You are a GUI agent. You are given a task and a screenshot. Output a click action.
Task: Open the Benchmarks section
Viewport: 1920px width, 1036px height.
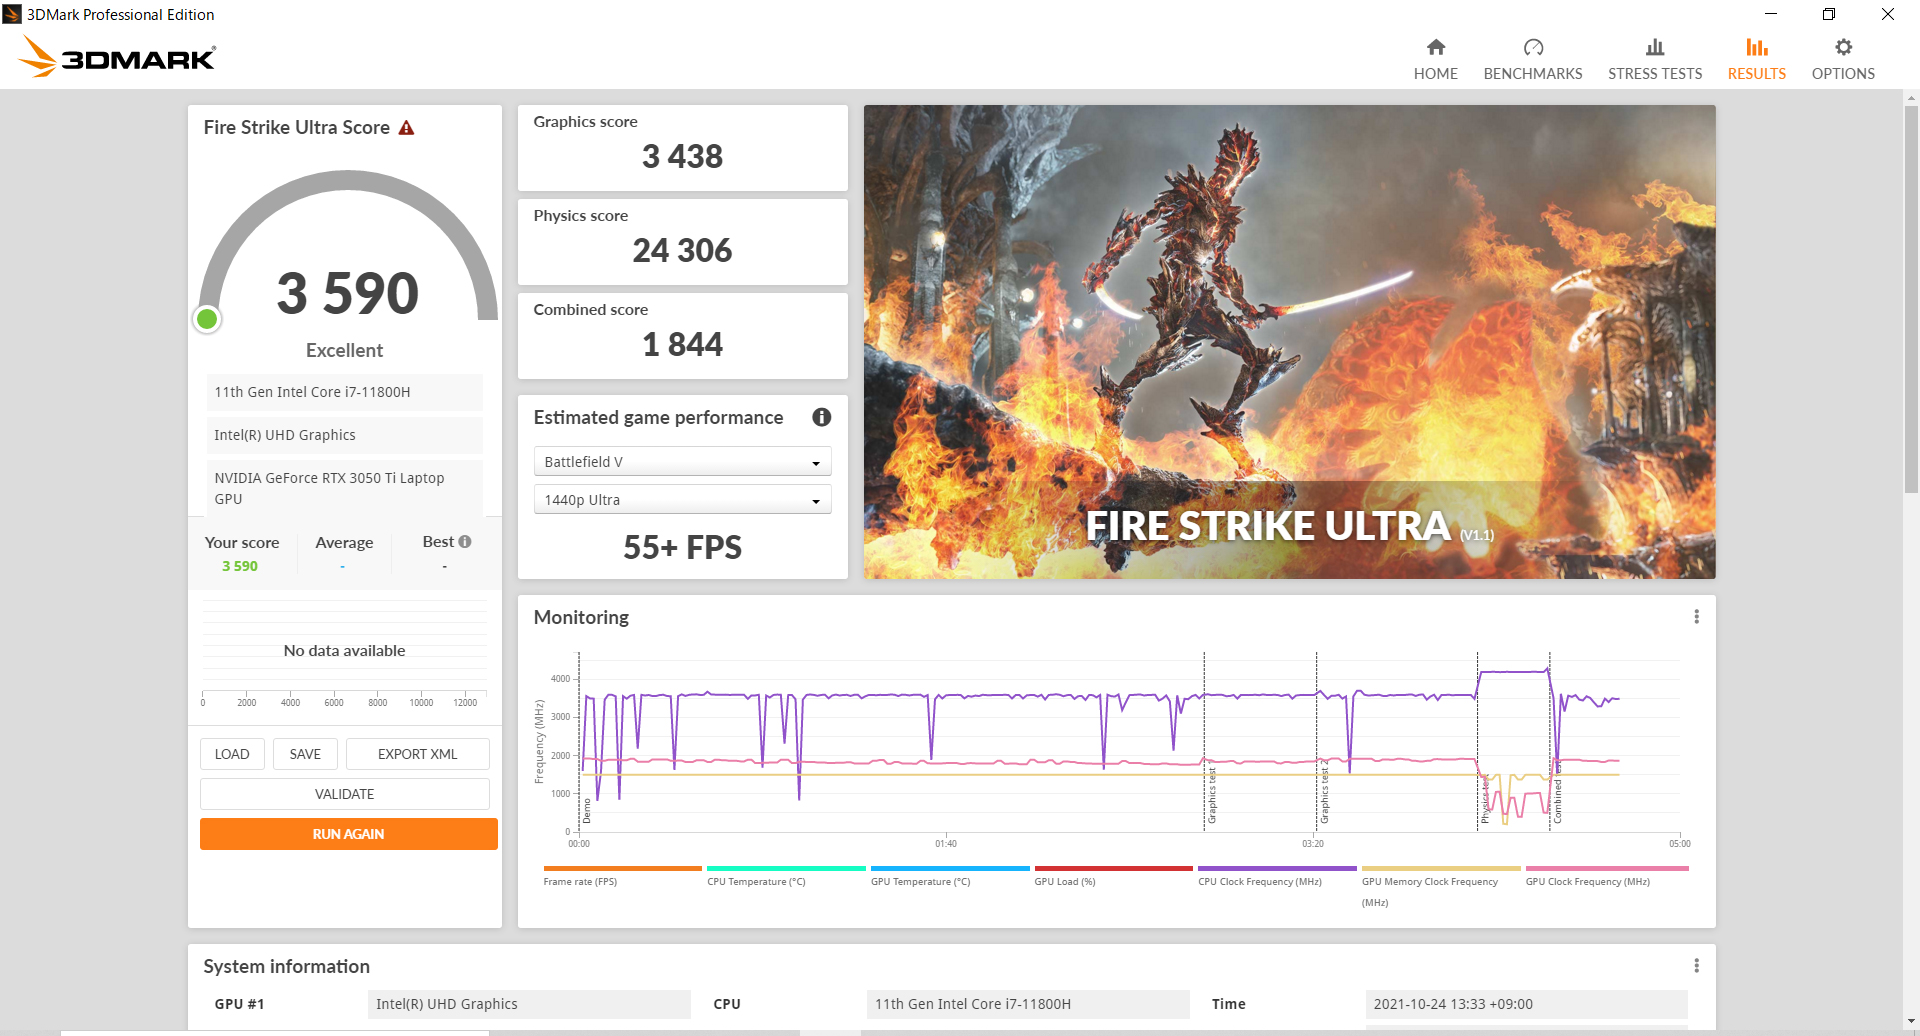tap(1532, 59)
